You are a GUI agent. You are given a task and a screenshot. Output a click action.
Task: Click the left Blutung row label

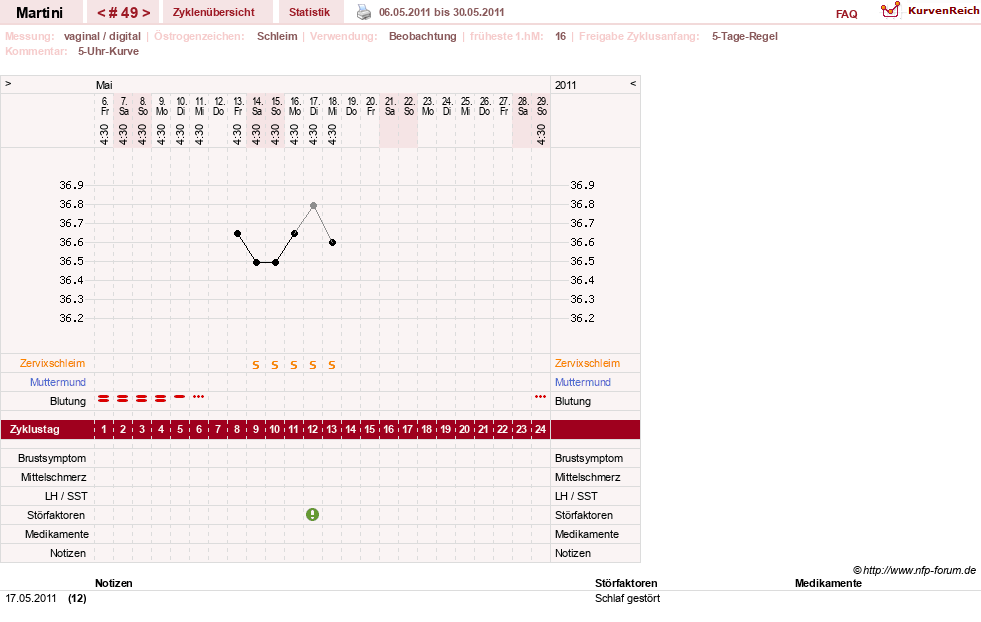(x=68, y=401)
